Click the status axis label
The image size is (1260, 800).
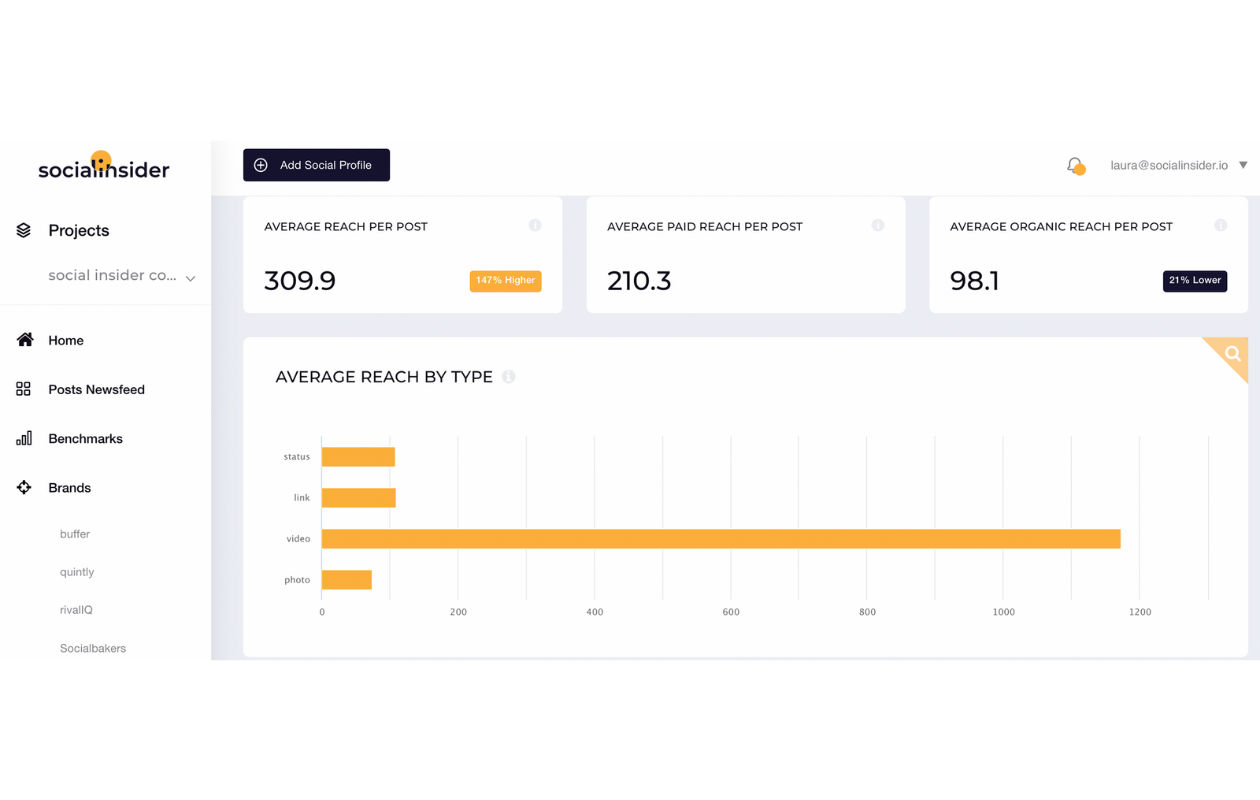tap(297, 457)
